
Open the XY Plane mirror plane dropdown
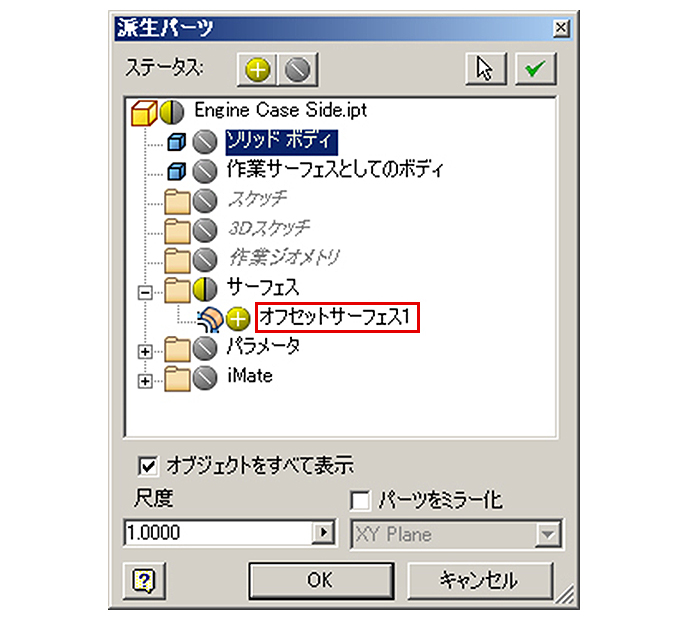point(548,534)
